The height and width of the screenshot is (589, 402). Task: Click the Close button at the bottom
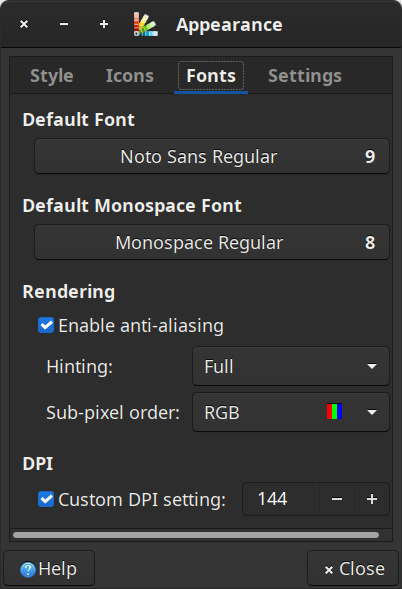(x=353, y=569)
